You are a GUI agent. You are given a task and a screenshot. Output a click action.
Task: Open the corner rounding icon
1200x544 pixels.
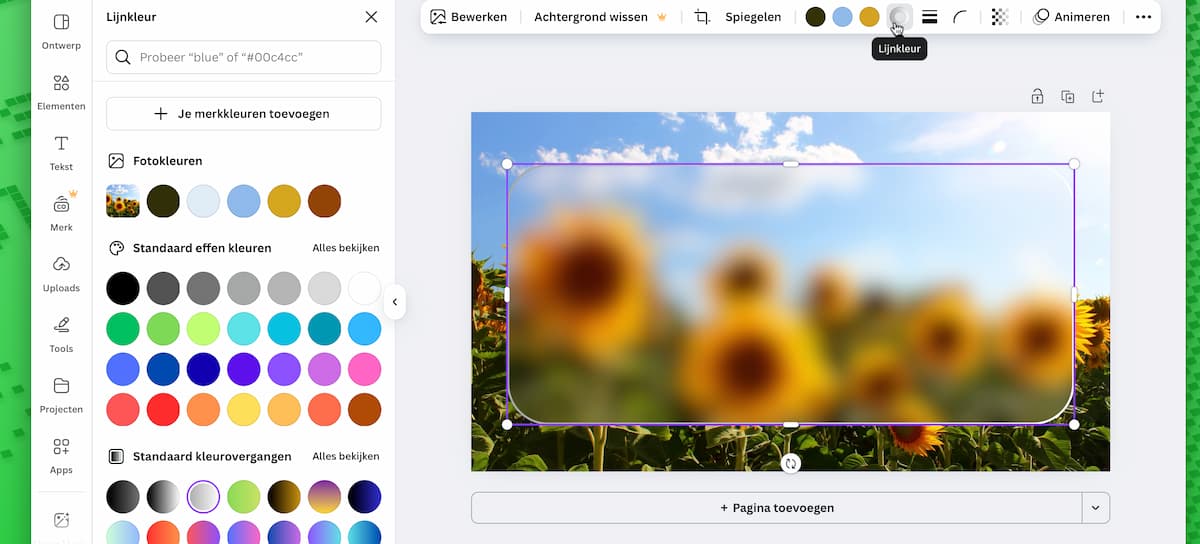coord(960,17)
